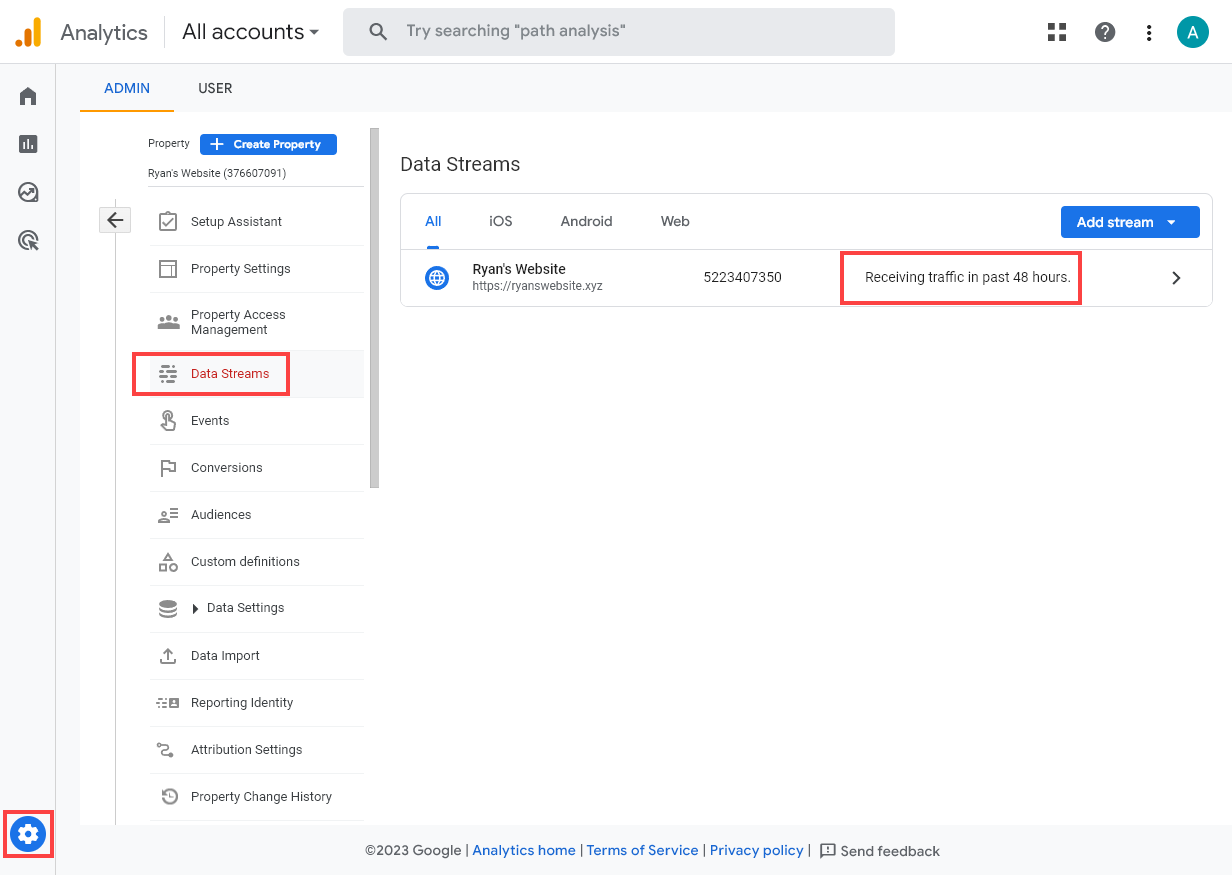Expand the Data Settings section
This screenshot has width=1232, height=875.
pos(245,608)
